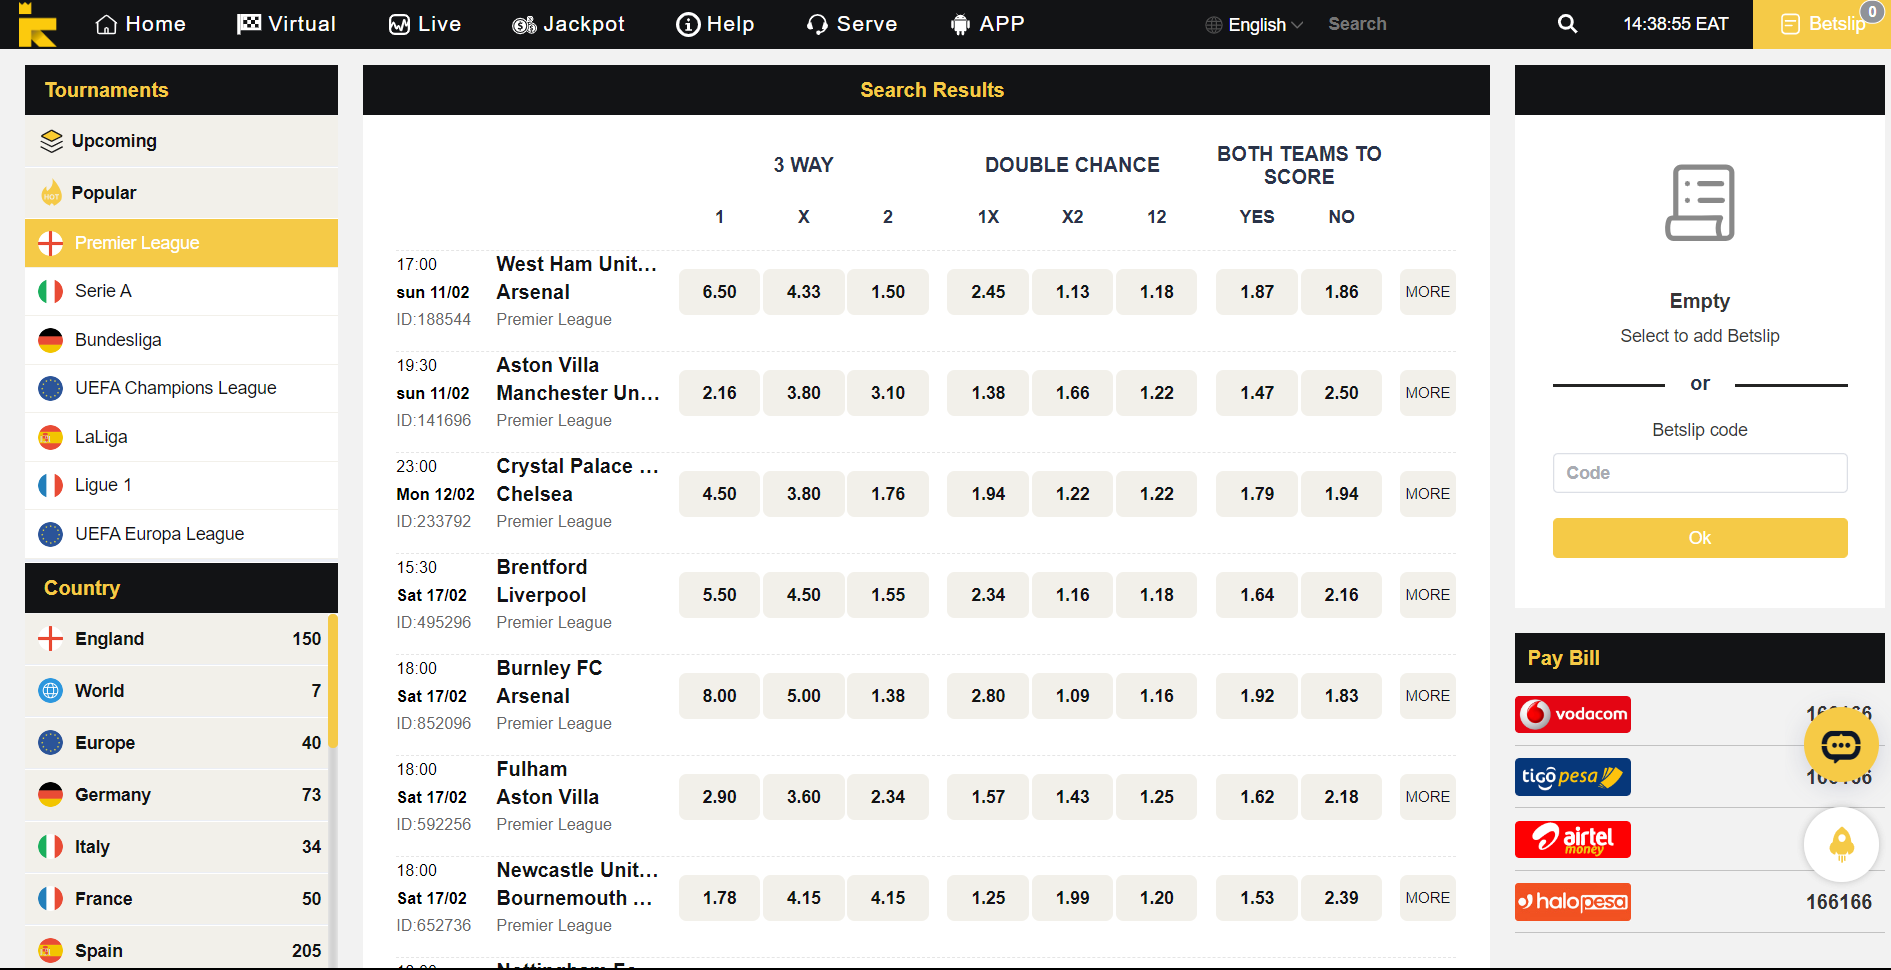Screen dimensions: 1891x970
Task: Click the France flag icon under Country
Action: pos(50,899)
